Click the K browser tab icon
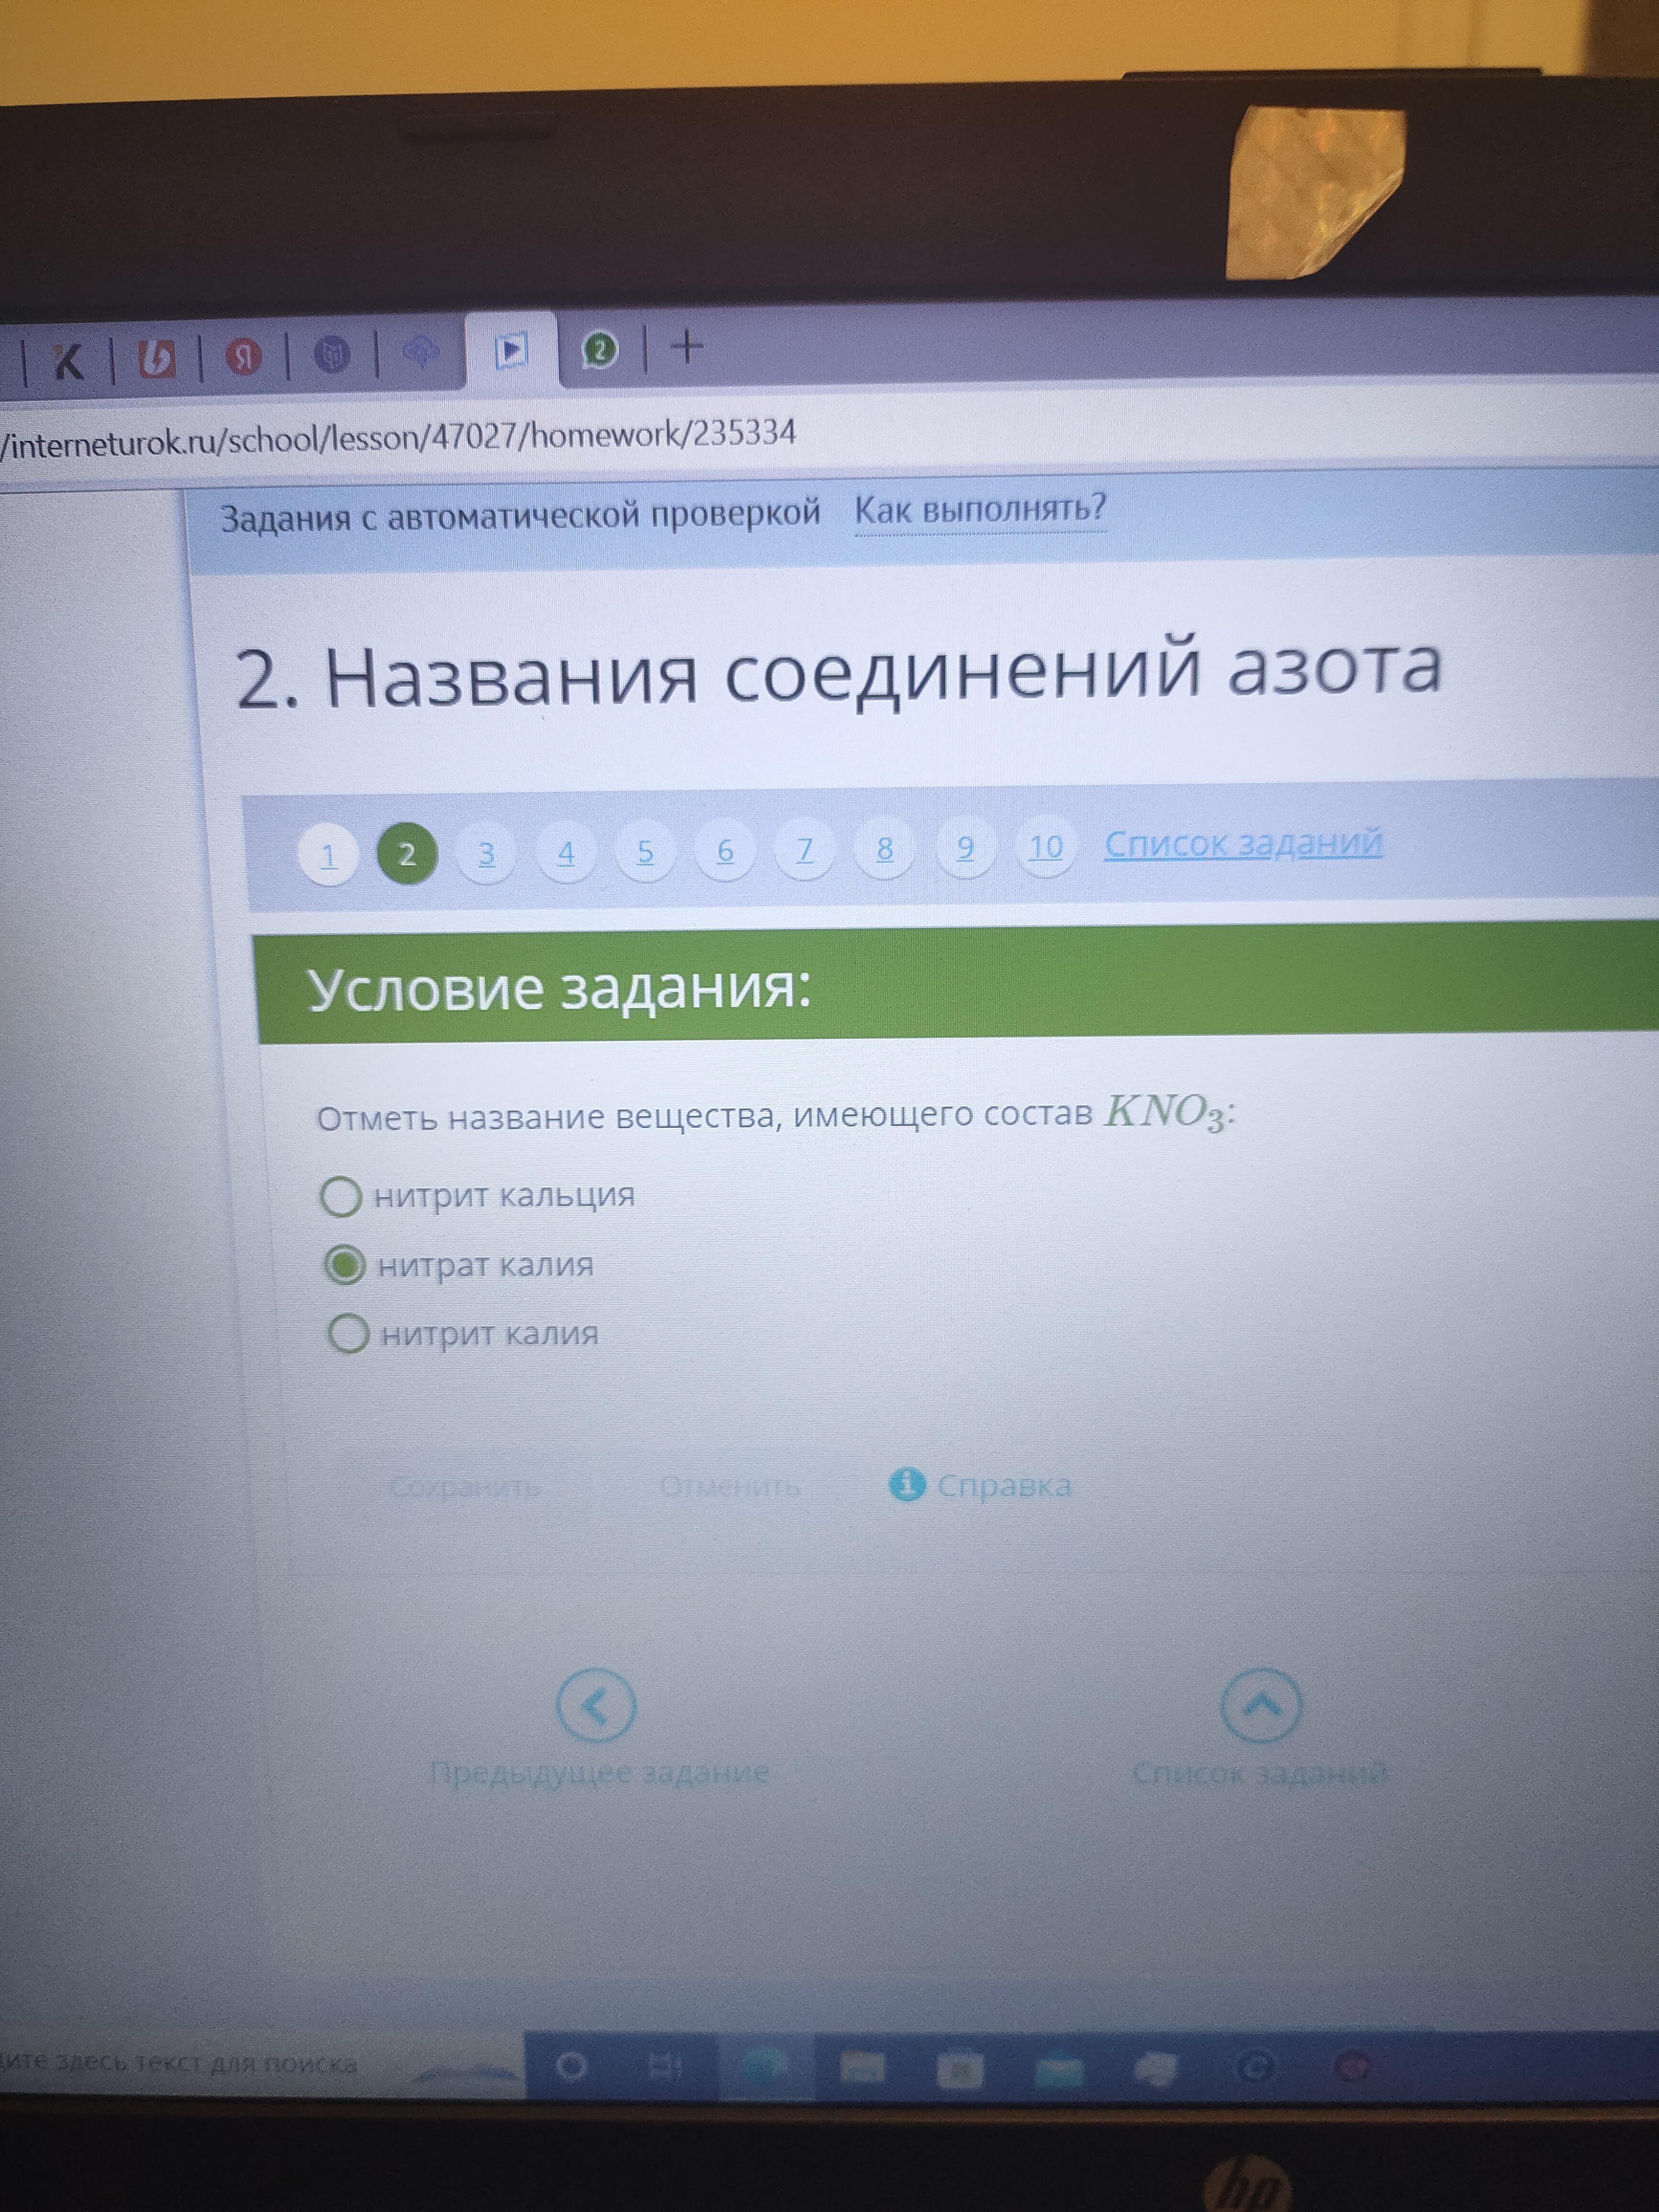Image resolution: width=1659 pixels, height=2212 pixels. tap(68, 362)
